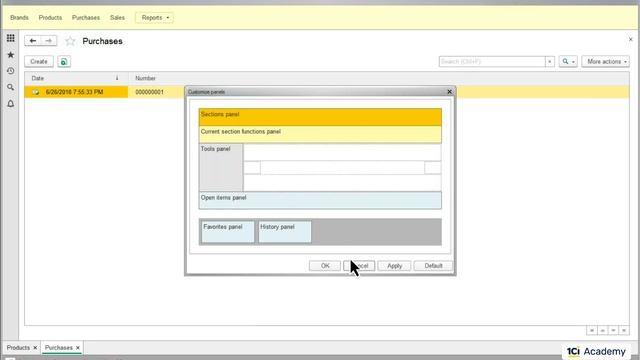Select the Open items panel block

pos(320,200)
